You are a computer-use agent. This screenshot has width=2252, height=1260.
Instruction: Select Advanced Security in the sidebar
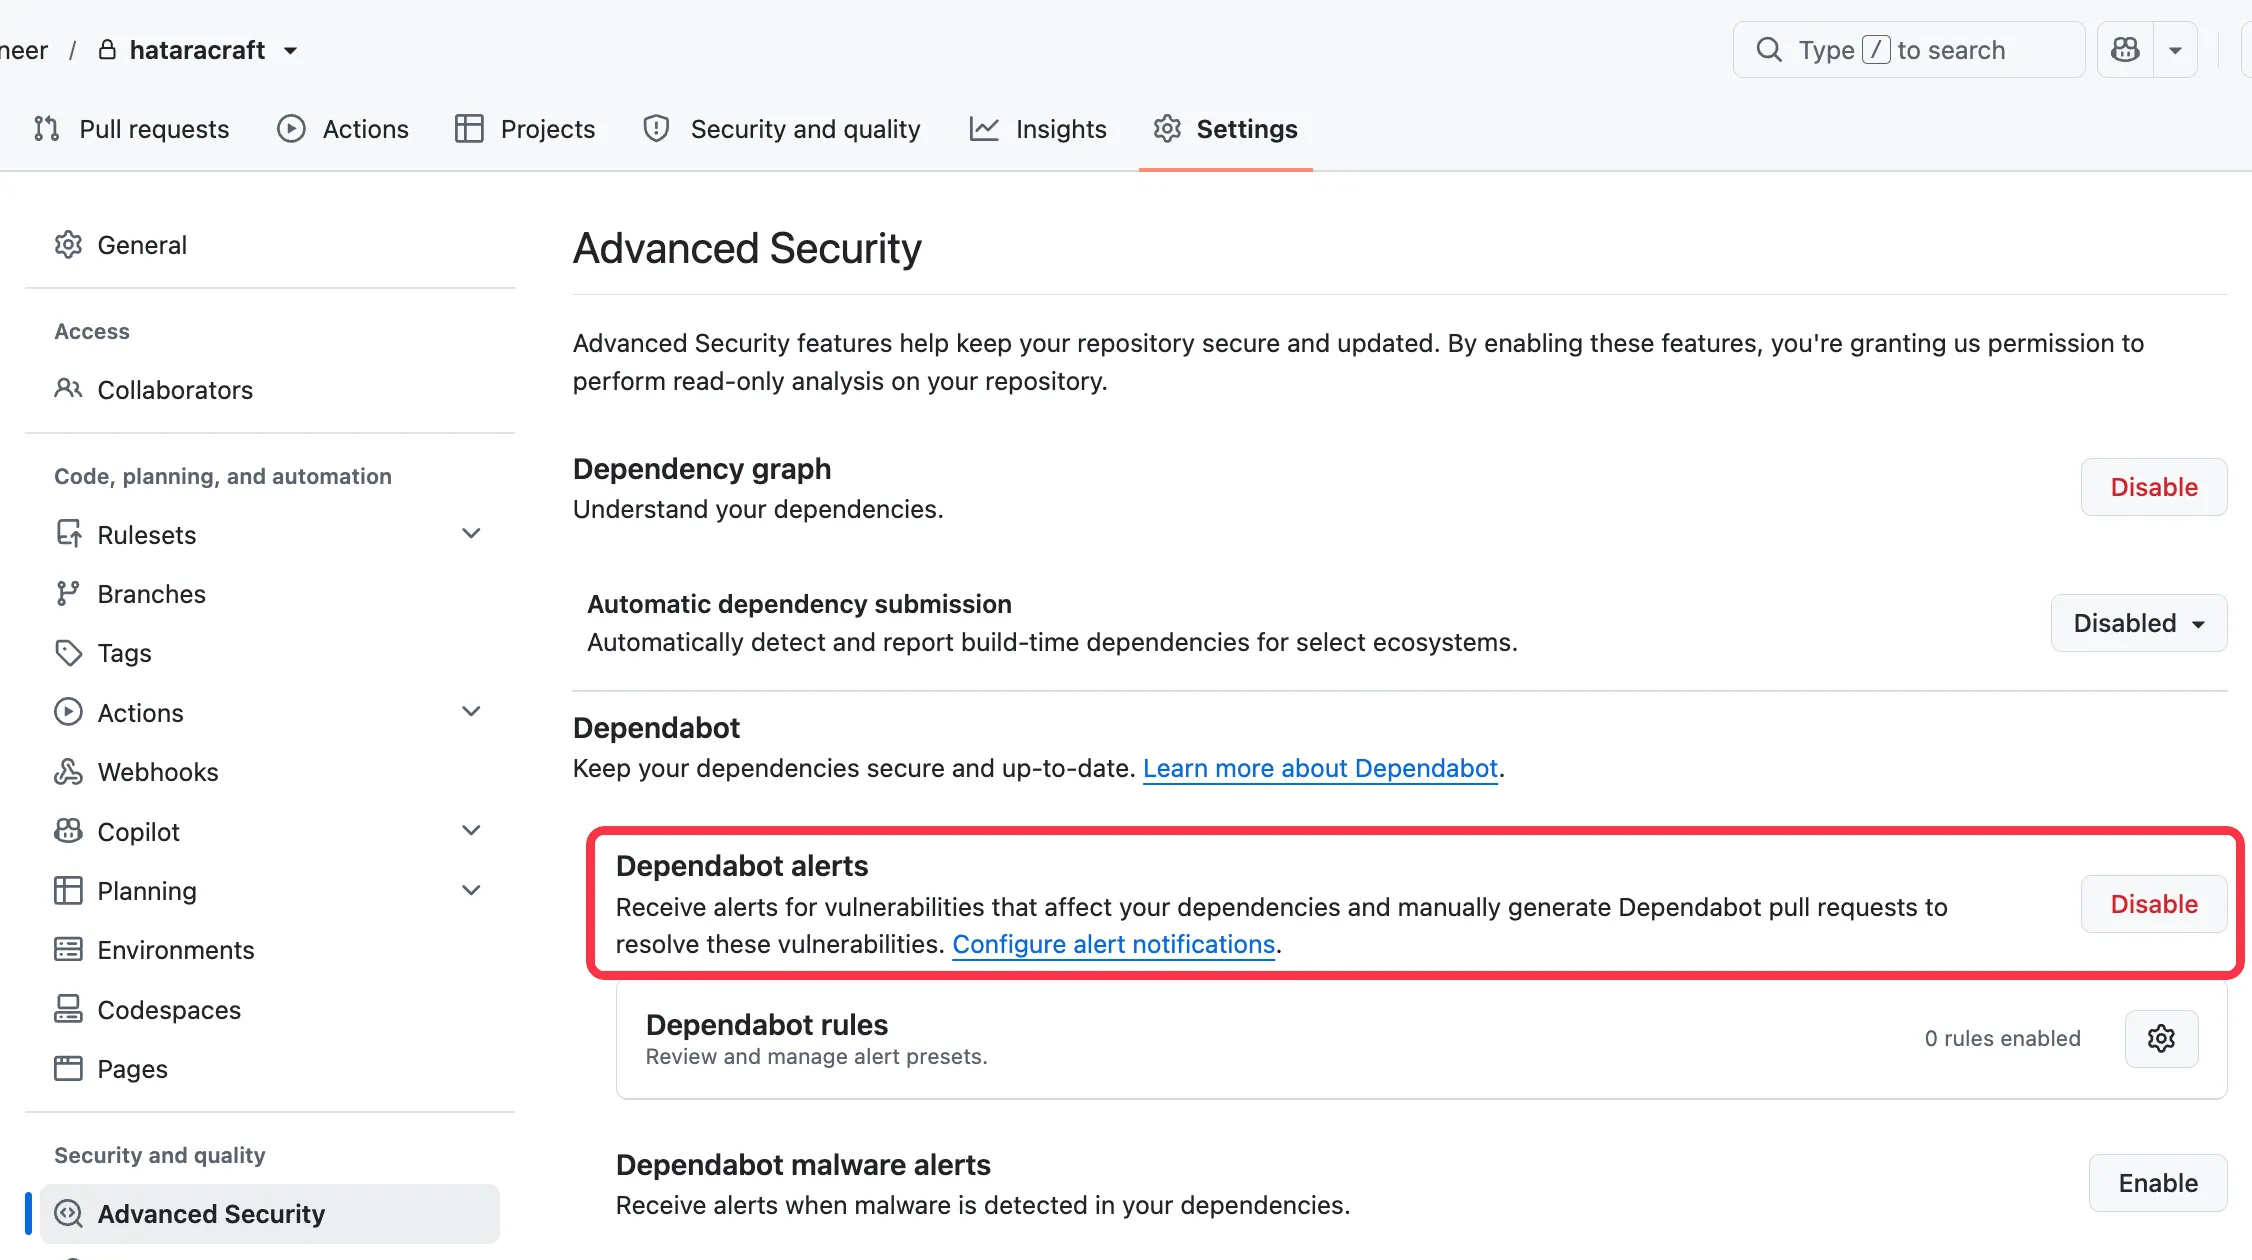(270, 1214)
